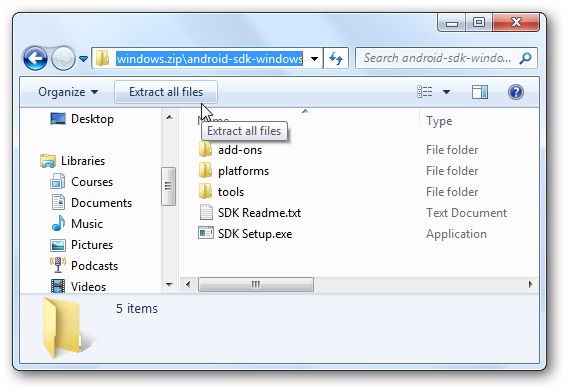Click the navigation pane scroll down arrow
567x391 pixels.
[169, 285]
